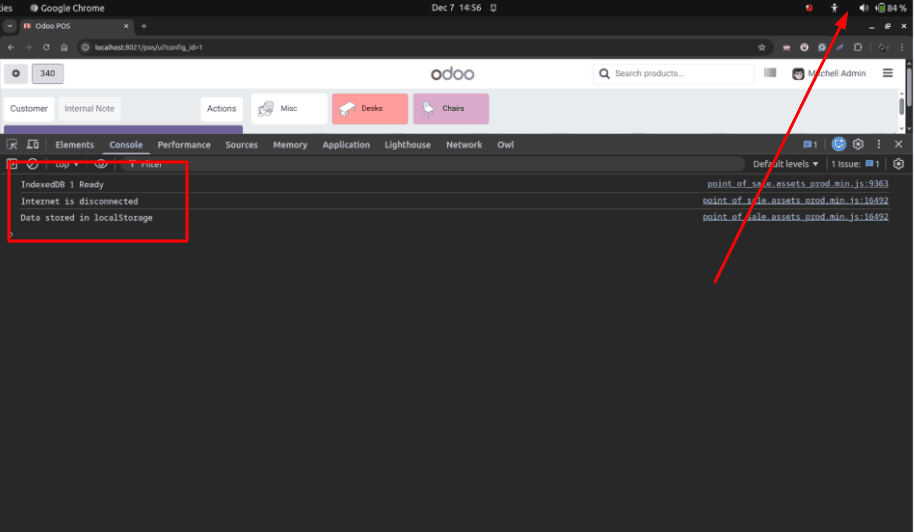Screen dimensions: 914x532
Task: Click the barcode scanner icon
Action: (x=770, y=73)
